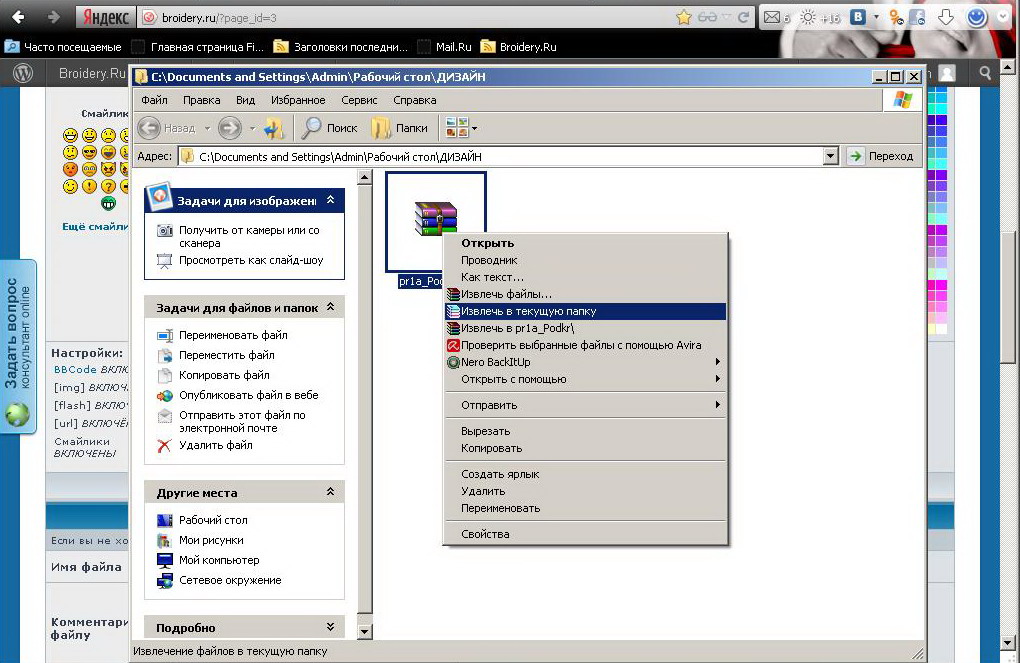1020x663 pixels.
Task: Click the Forward arrow in Explorer toolbar
Action: click(x=229, y=128)
